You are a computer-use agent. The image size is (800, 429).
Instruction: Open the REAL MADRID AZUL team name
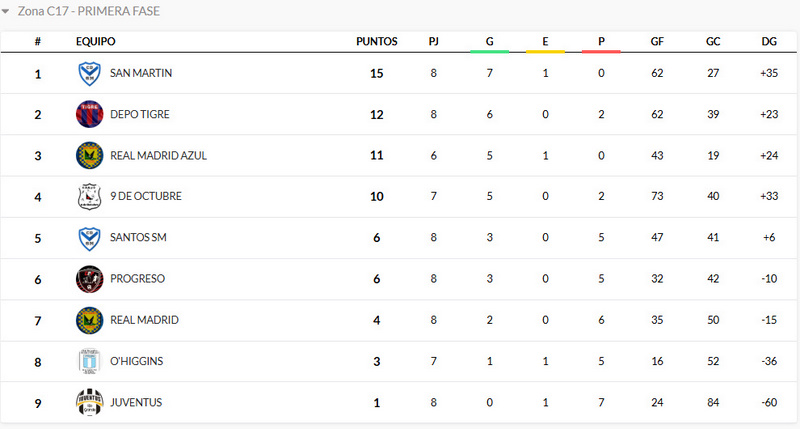158,155
